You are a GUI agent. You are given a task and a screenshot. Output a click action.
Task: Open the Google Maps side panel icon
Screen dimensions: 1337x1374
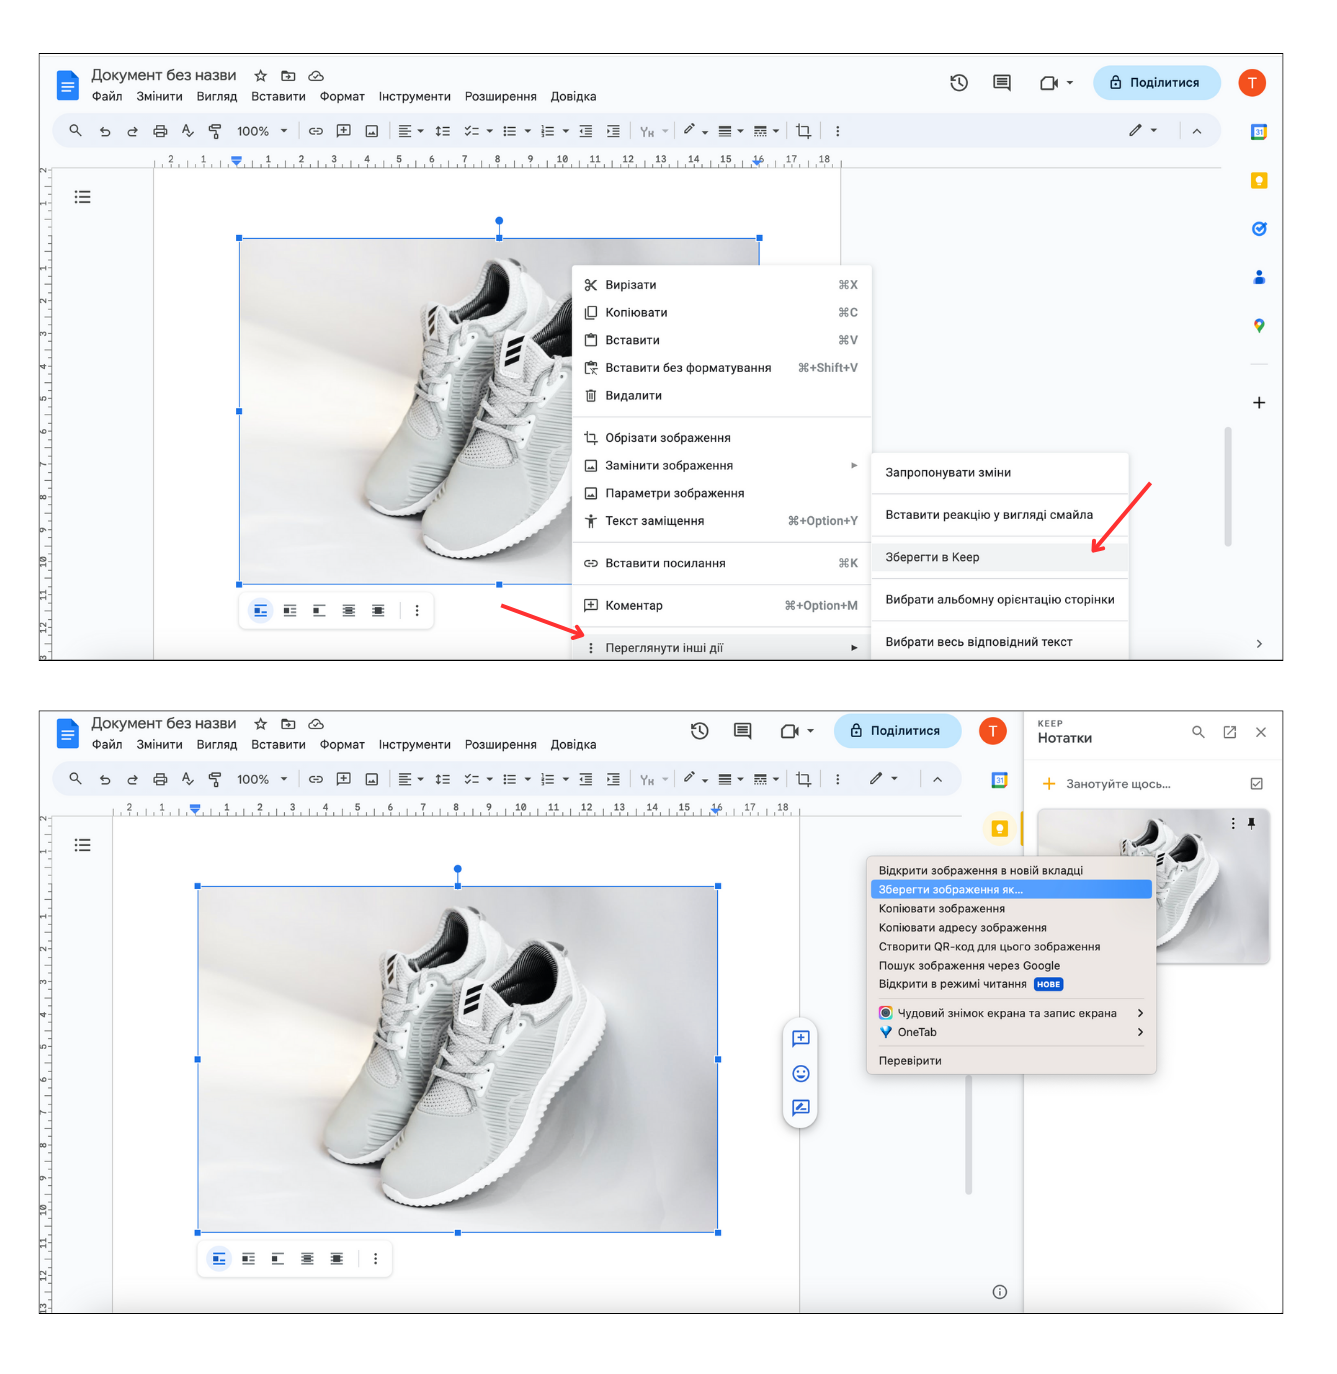[x=1259, y=325]
